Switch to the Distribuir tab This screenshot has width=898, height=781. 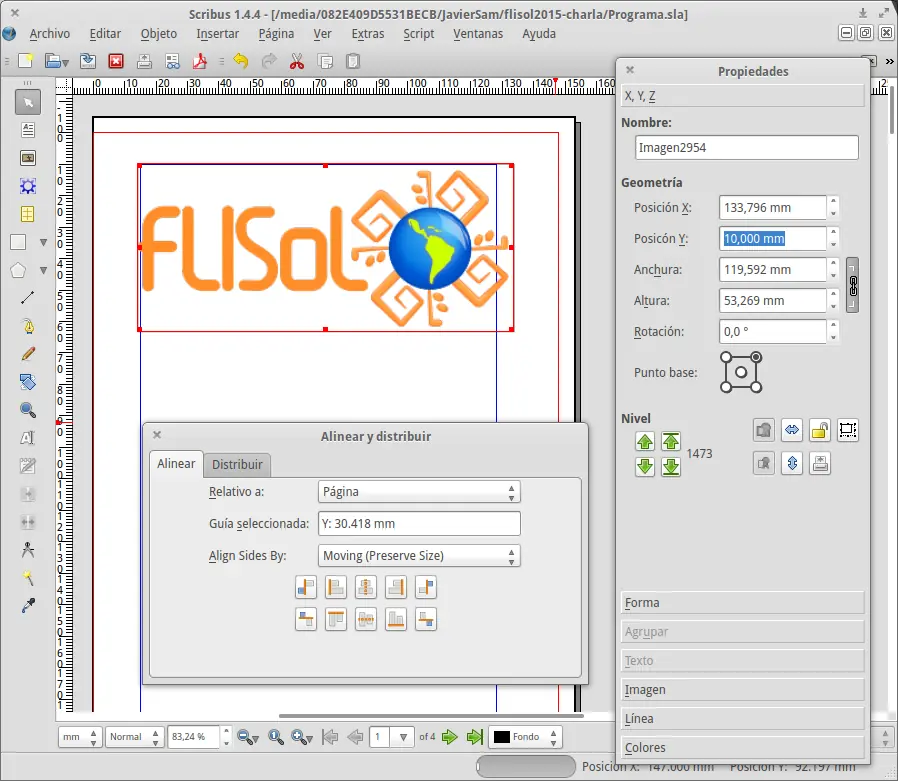coord(237,464)
